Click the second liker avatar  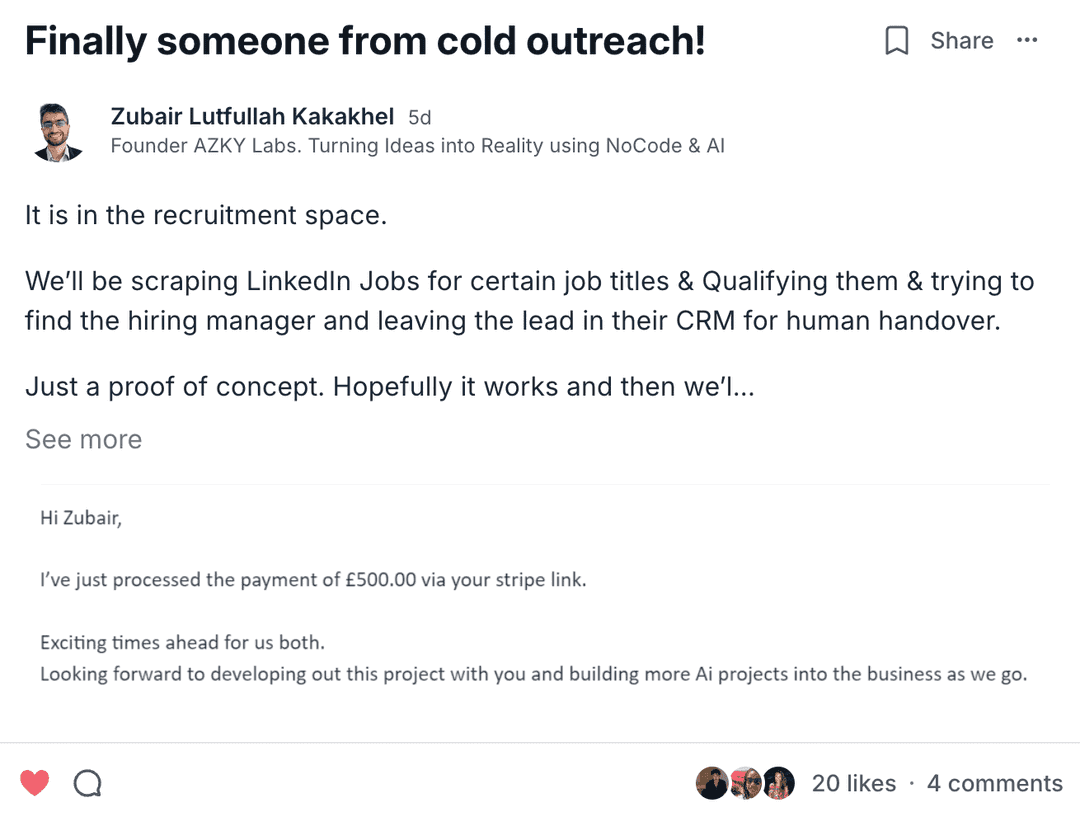(745, 783)
